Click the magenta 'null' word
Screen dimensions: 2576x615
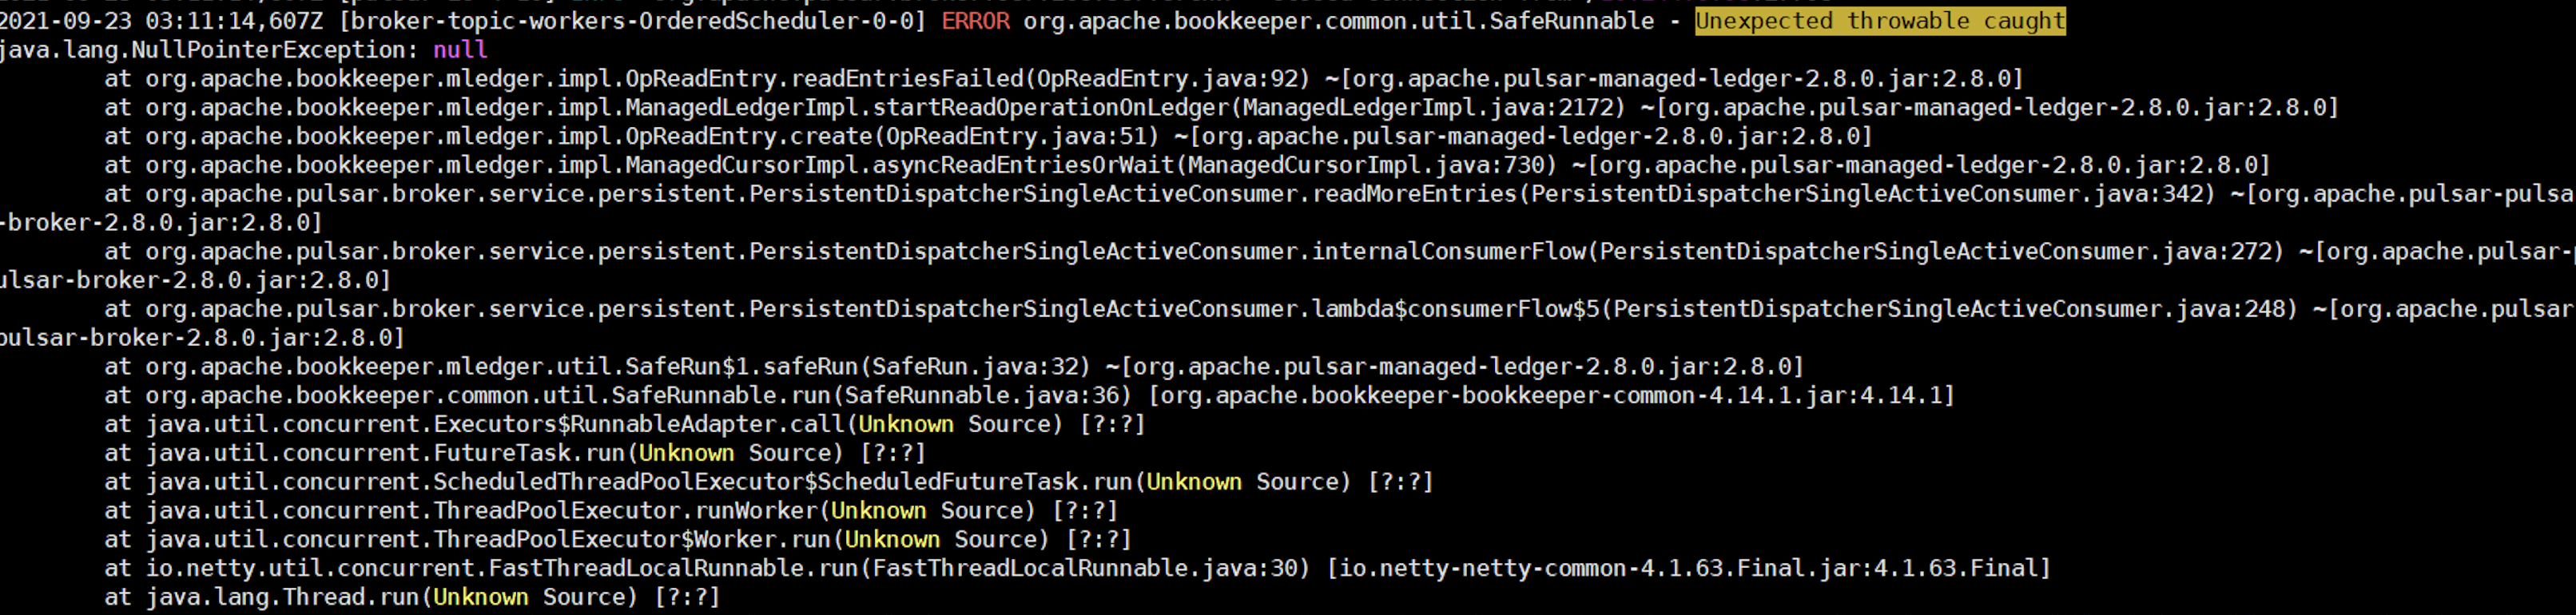(460, 50)
